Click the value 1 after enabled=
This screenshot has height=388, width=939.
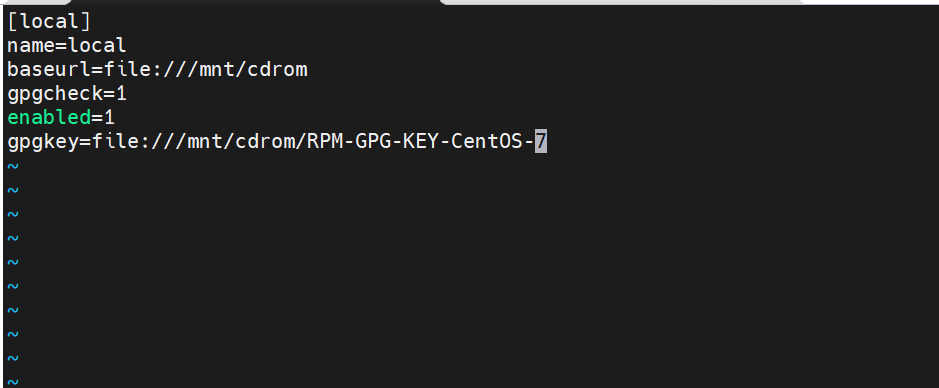coord(109,117)
